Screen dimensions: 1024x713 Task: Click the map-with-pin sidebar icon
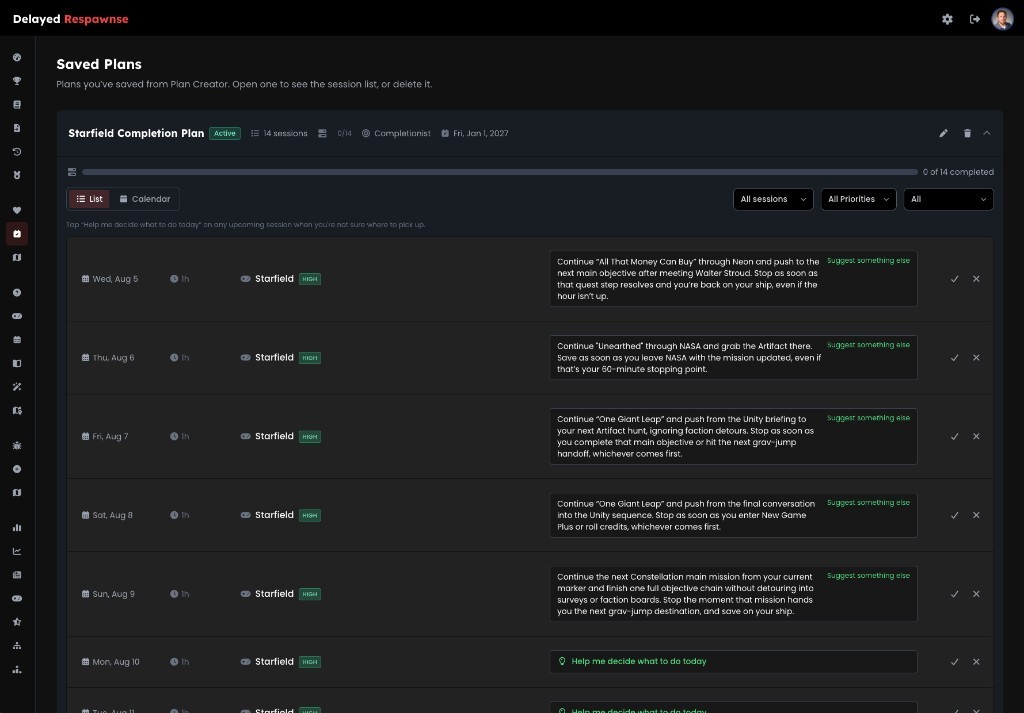pos(17,411)
